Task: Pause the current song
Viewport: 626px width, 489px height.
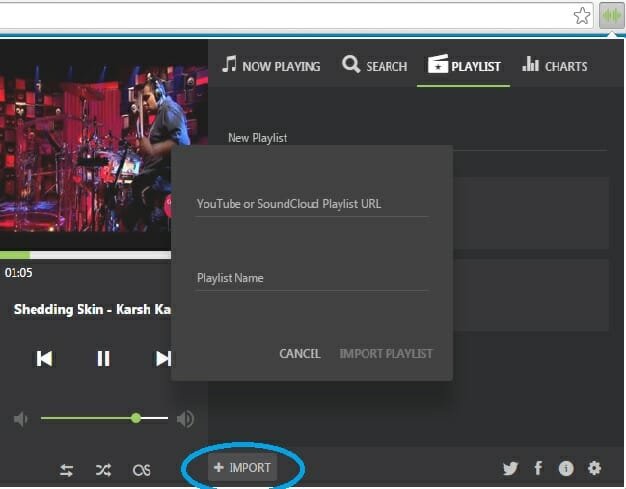Action: coord(103,358)
